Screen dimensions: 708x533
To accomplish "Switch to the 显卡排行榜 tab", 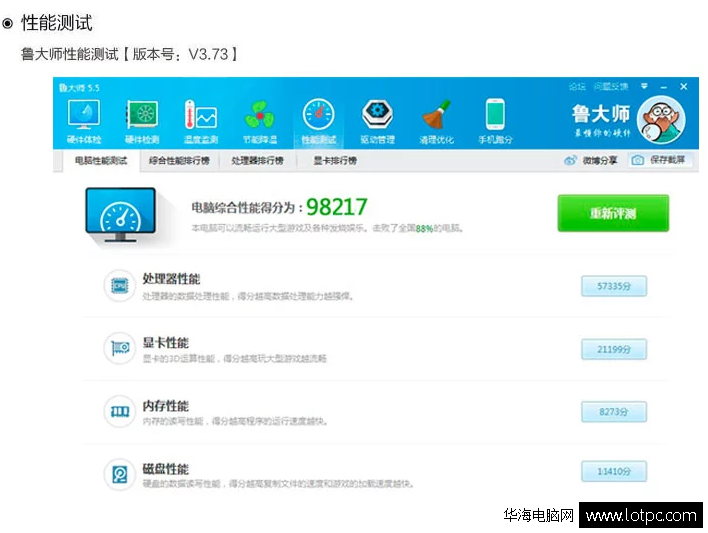I will [x=335, y=161].
